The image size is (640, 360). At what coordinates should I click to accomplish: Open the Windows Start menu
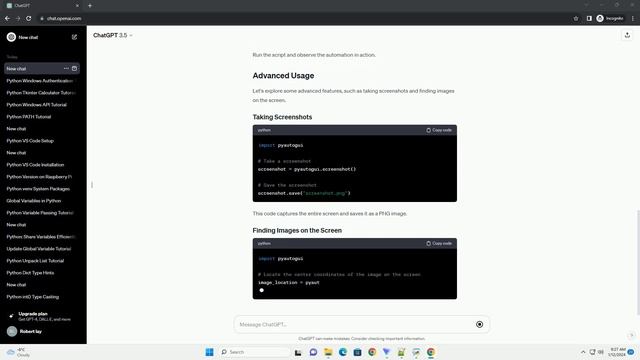pyautogui.click(x=209, y=352)
